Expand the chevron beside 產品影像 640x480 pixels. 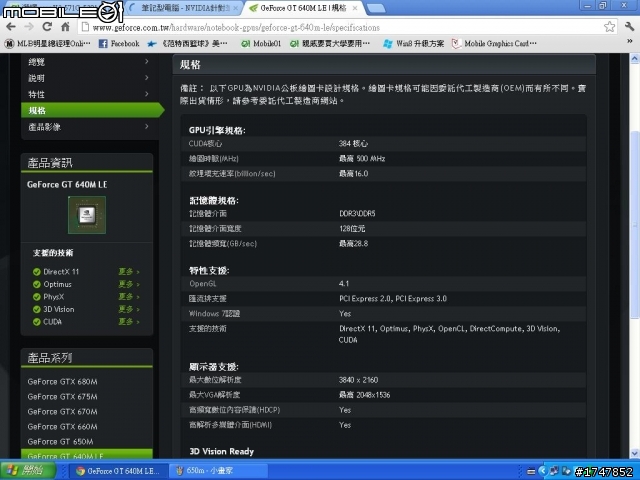point(147,127)
